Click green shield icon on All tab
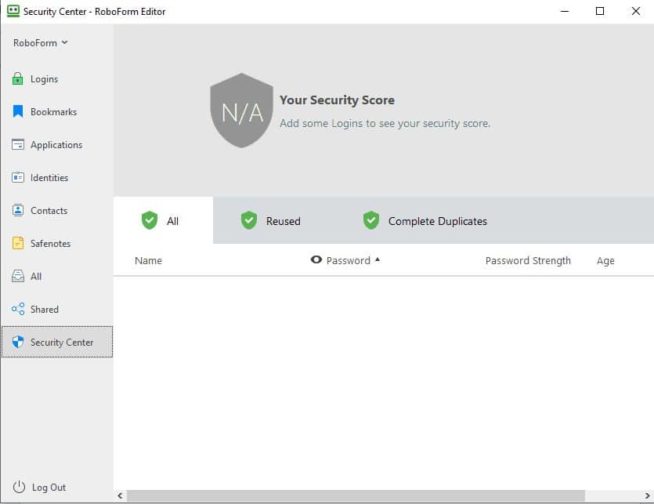Viewport: 654px width, 504px height. (149, 220)
